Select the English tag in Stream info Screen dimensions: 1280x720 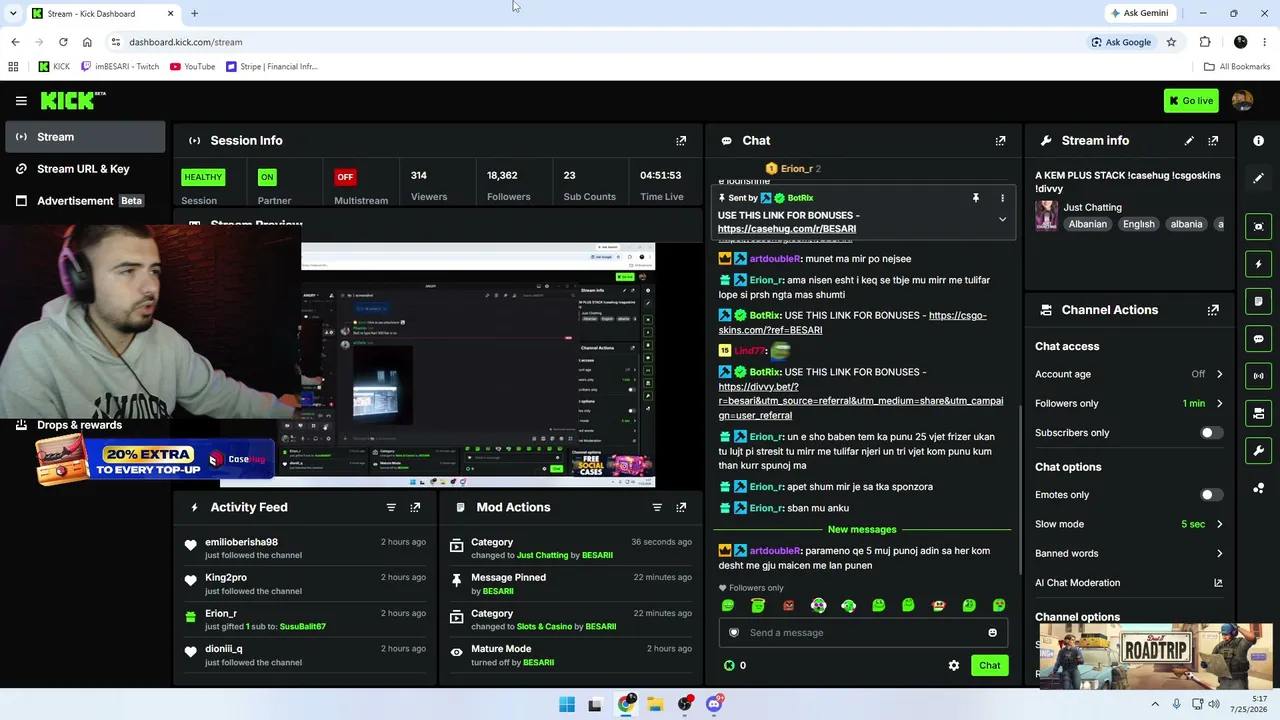coord(1138,224)
